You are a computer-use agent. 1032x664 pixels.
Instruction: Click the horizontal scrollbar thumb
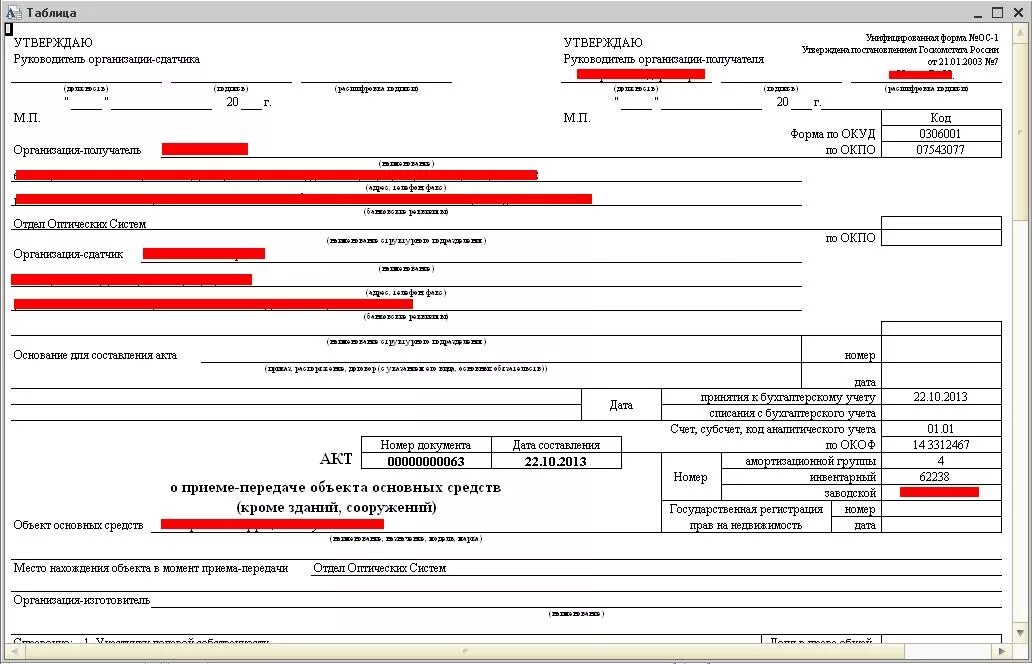coord(463,651)
